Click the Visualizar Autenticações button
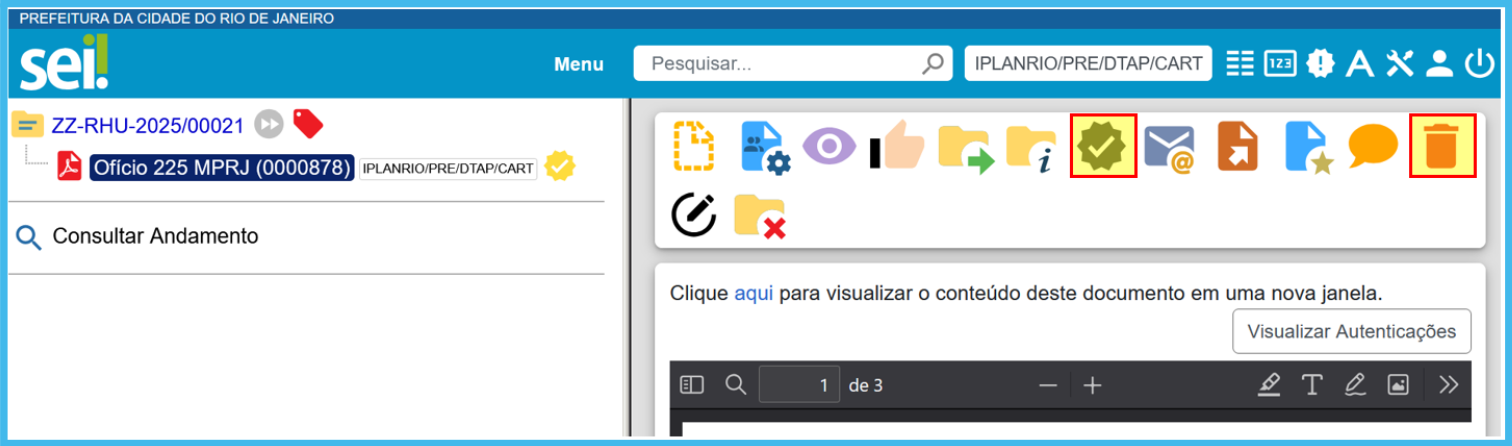Screen dimensions: 1512x446 click(1351, 331)
